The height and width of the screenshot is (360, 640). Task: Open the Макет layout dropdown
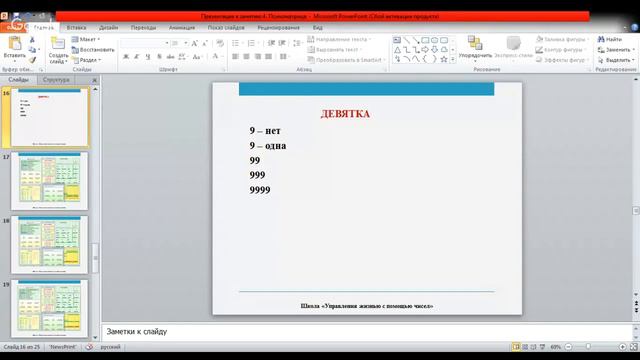coord(86,39)
